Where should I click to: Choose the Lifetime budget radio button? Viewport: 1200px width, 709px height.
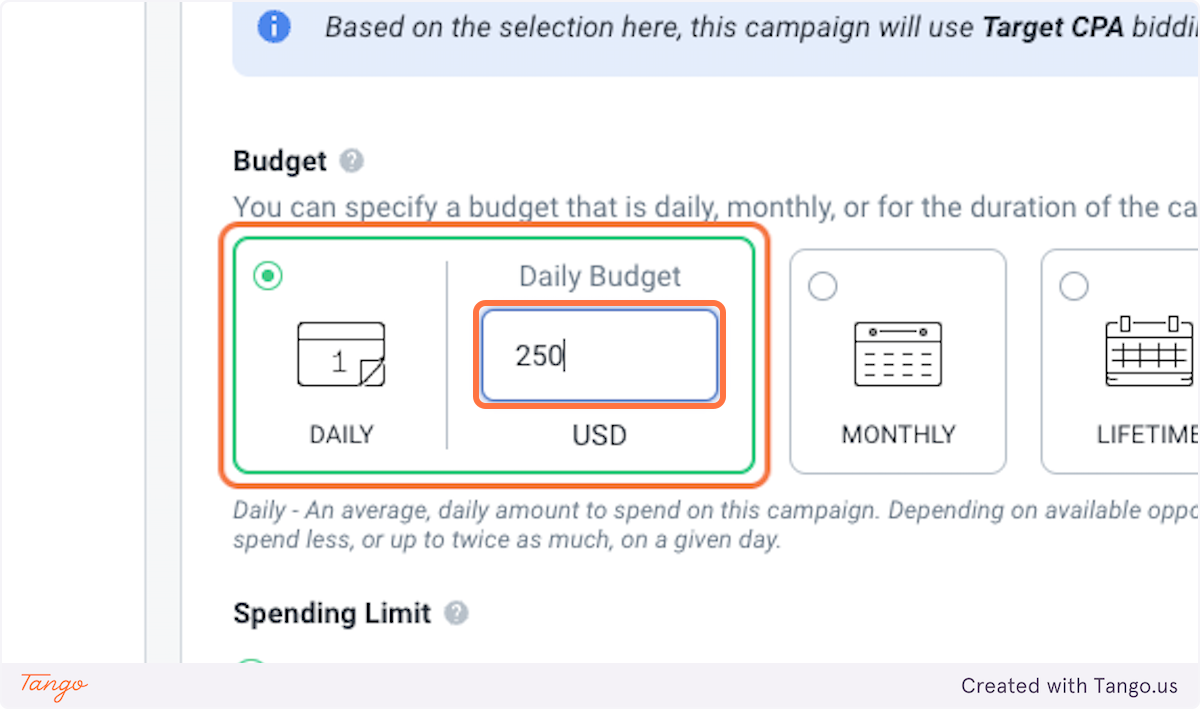pyautogui.click(x=1073, y=287)
